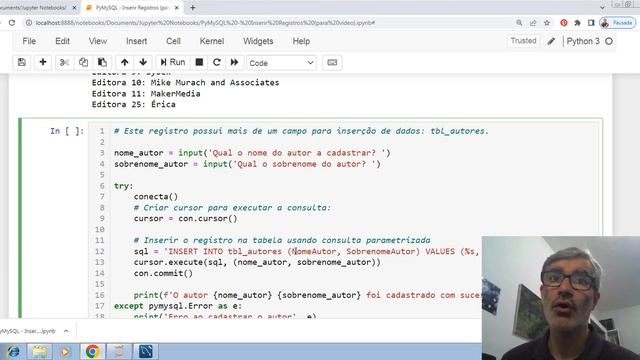Open a new browser tab

tap(193, 8)
